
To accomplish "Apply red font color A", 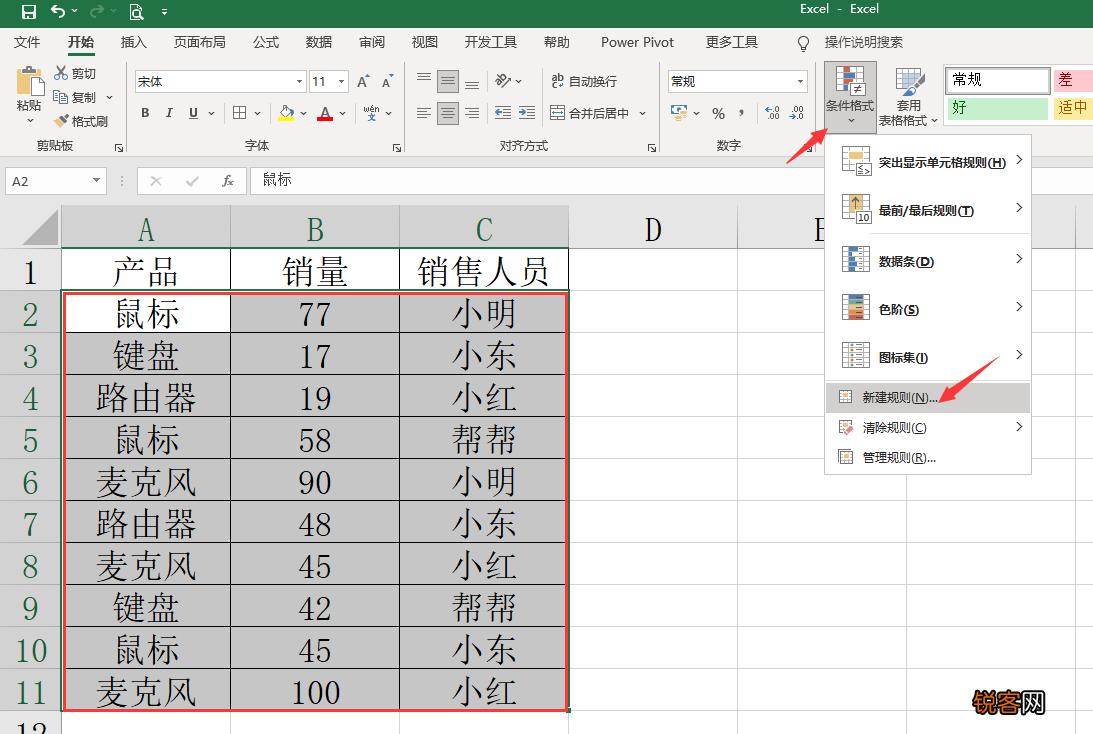I will click(325, 113).
